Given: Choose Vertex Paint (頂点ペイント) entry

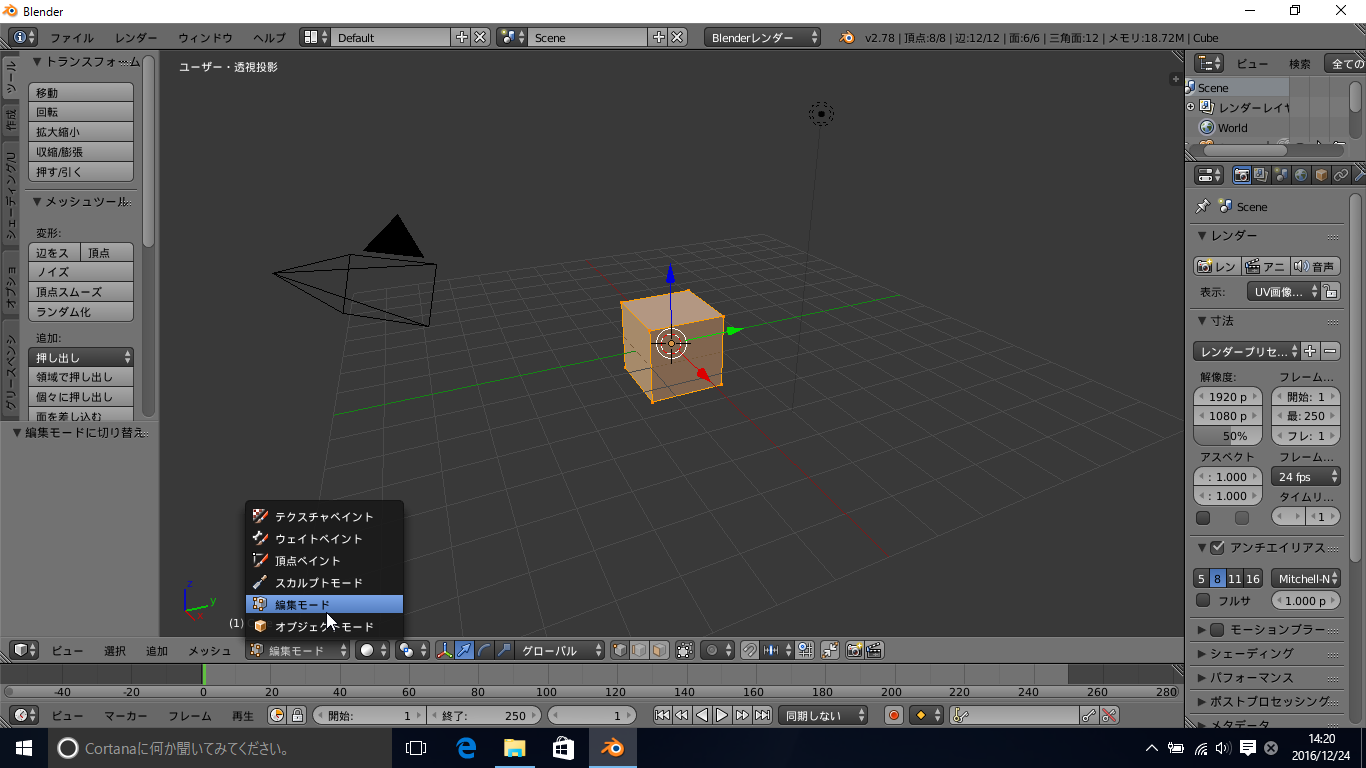Looking at the screenshot, I should click(x=324, y=561).
